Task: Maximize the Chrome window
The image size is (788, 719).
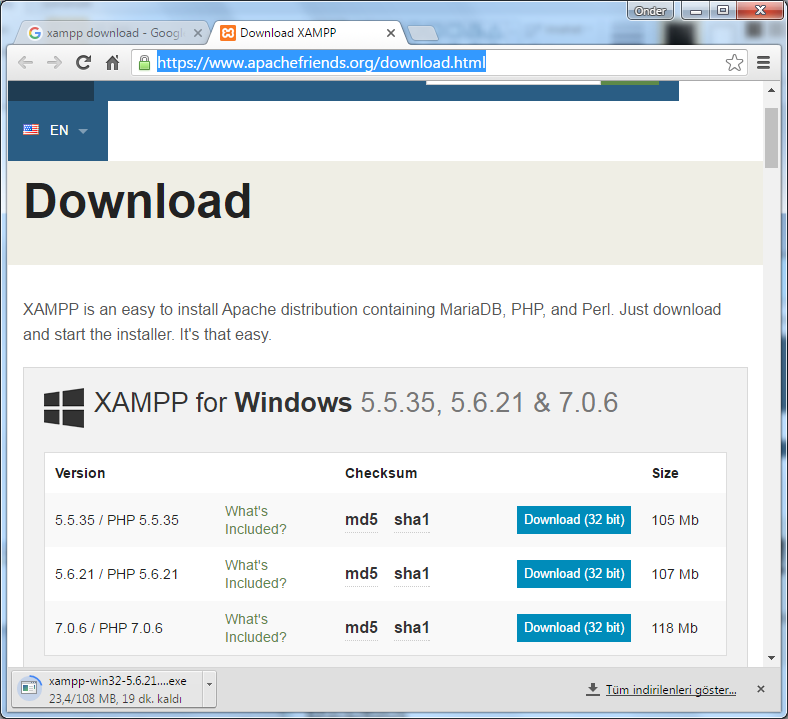Action: pyautogui.click(x=723, y=11)
